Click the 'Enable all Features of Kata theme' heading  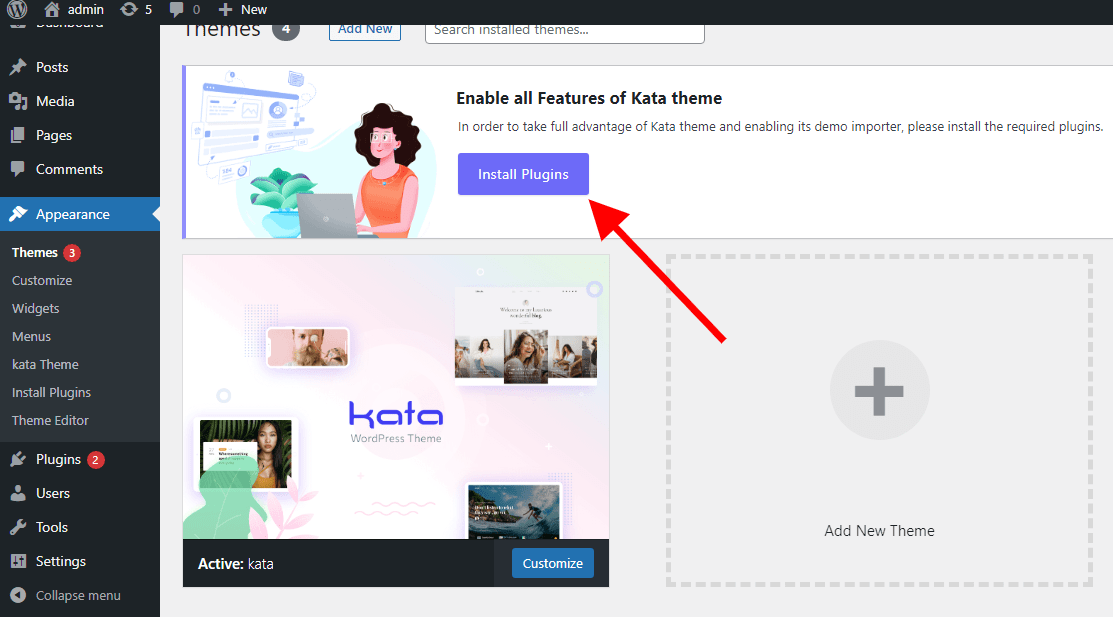point(589,98)
